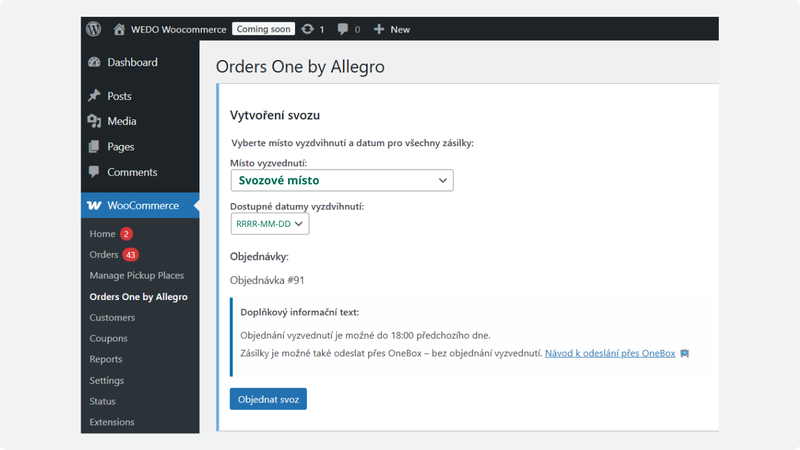Click the Dostupné datumy vyzdvihnutí label

(x=297, y=207)
